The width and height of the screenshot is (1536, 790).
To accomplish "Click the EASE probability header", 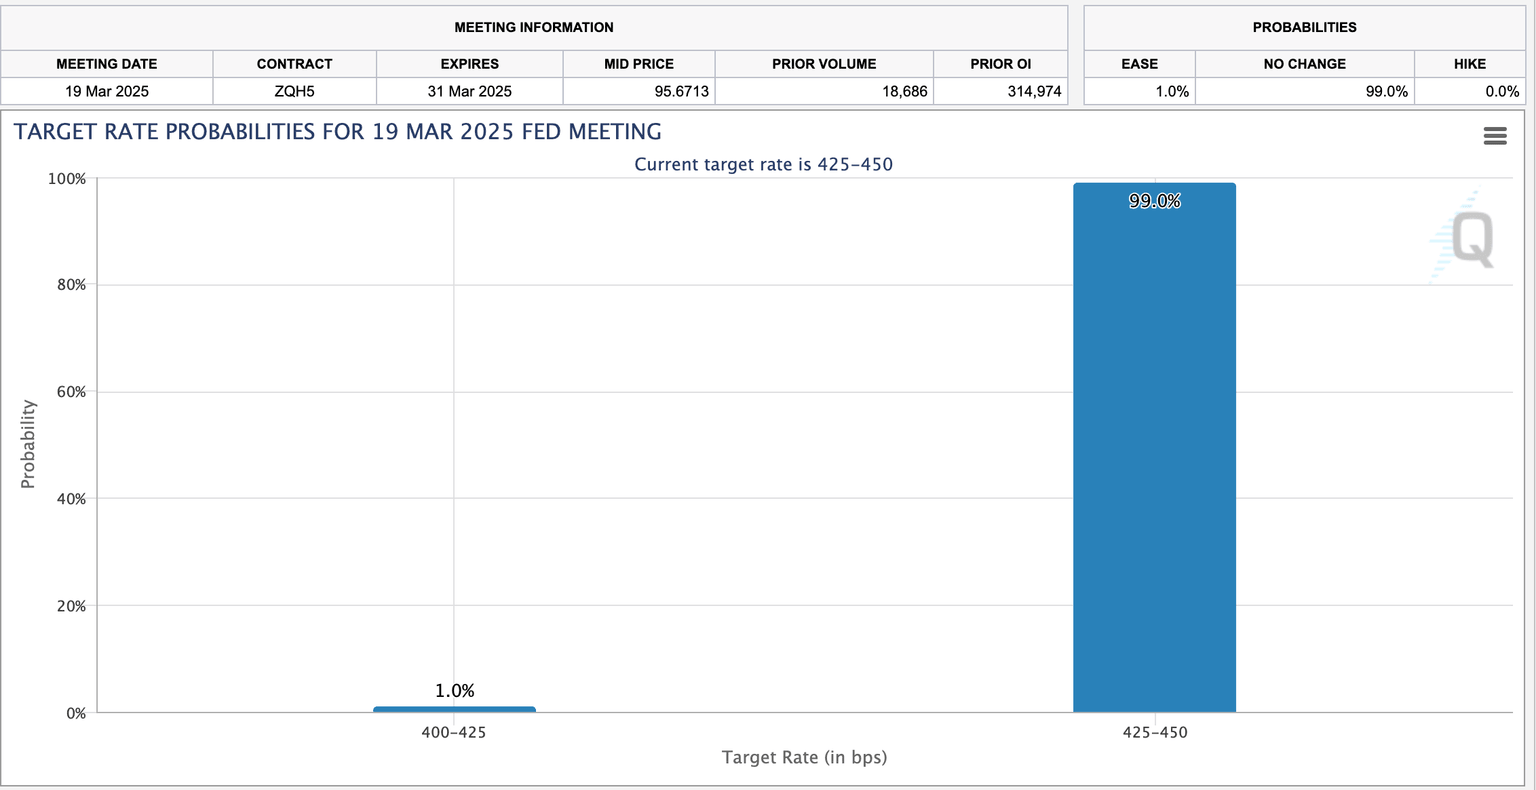I will click(1139, 63).
